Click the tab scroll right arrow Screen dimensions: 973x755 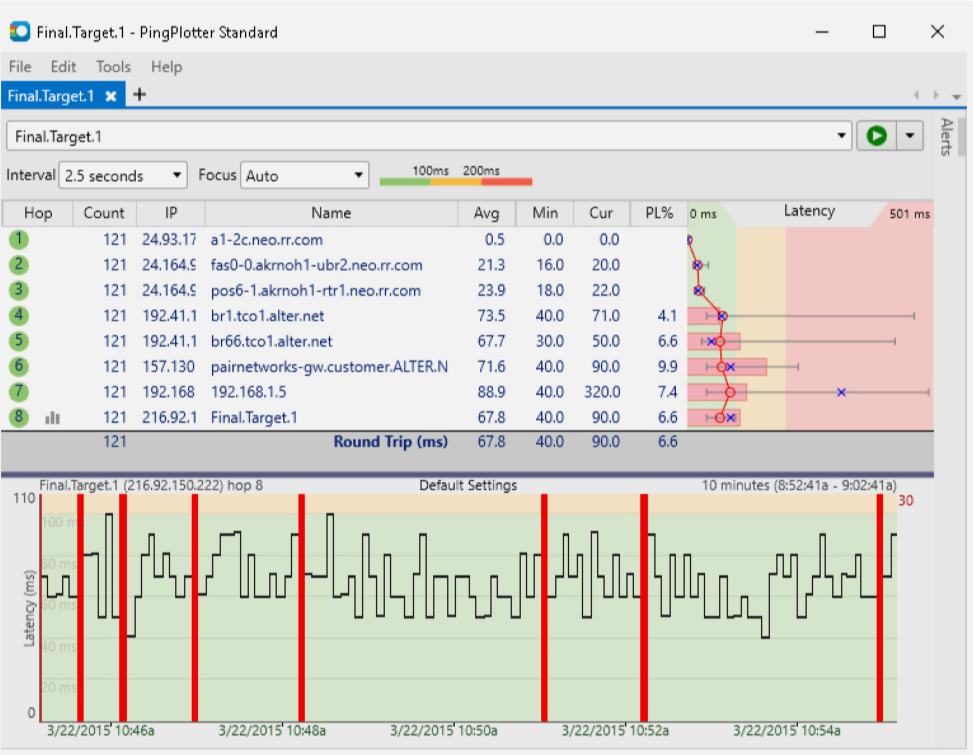pos(936,95)
